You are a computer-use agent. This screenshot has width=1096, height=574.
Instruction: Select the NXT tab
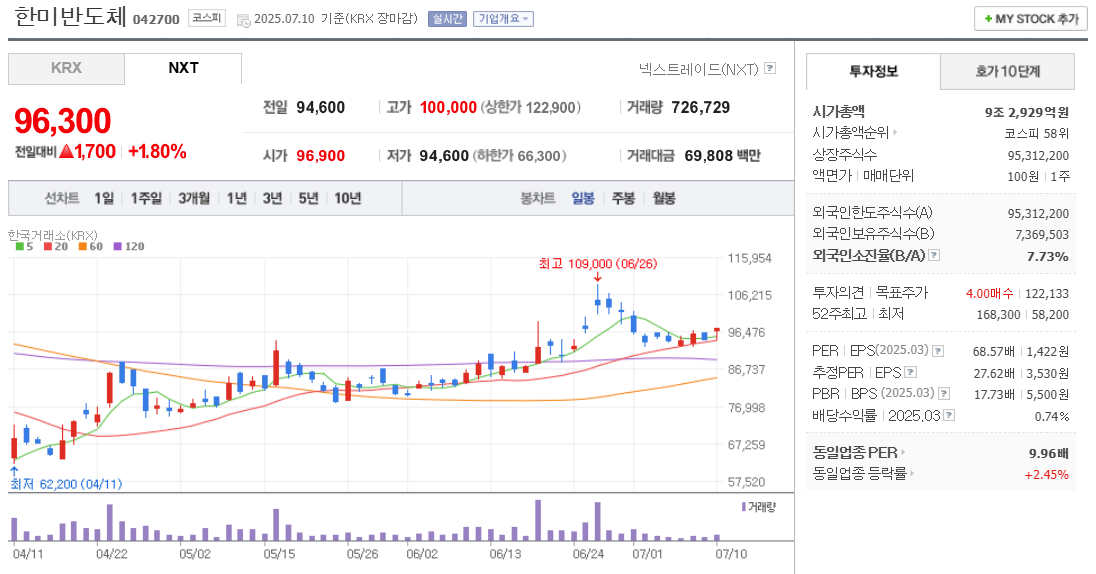(183, 69)
